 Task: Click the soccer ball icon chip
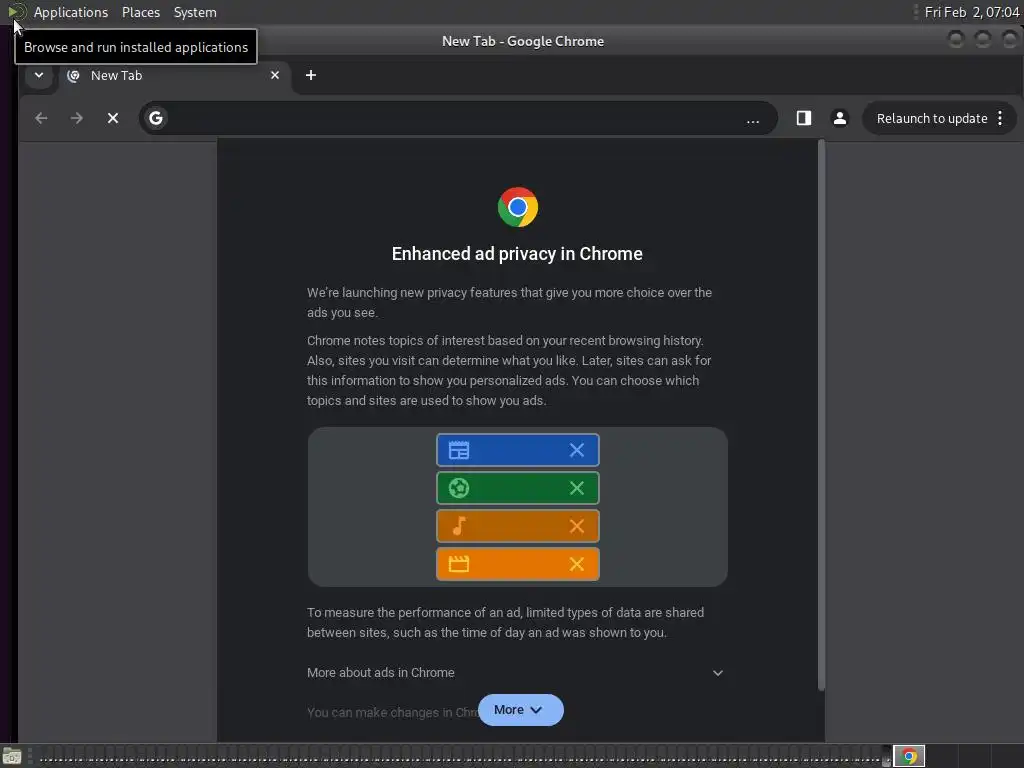pos(459,488)
